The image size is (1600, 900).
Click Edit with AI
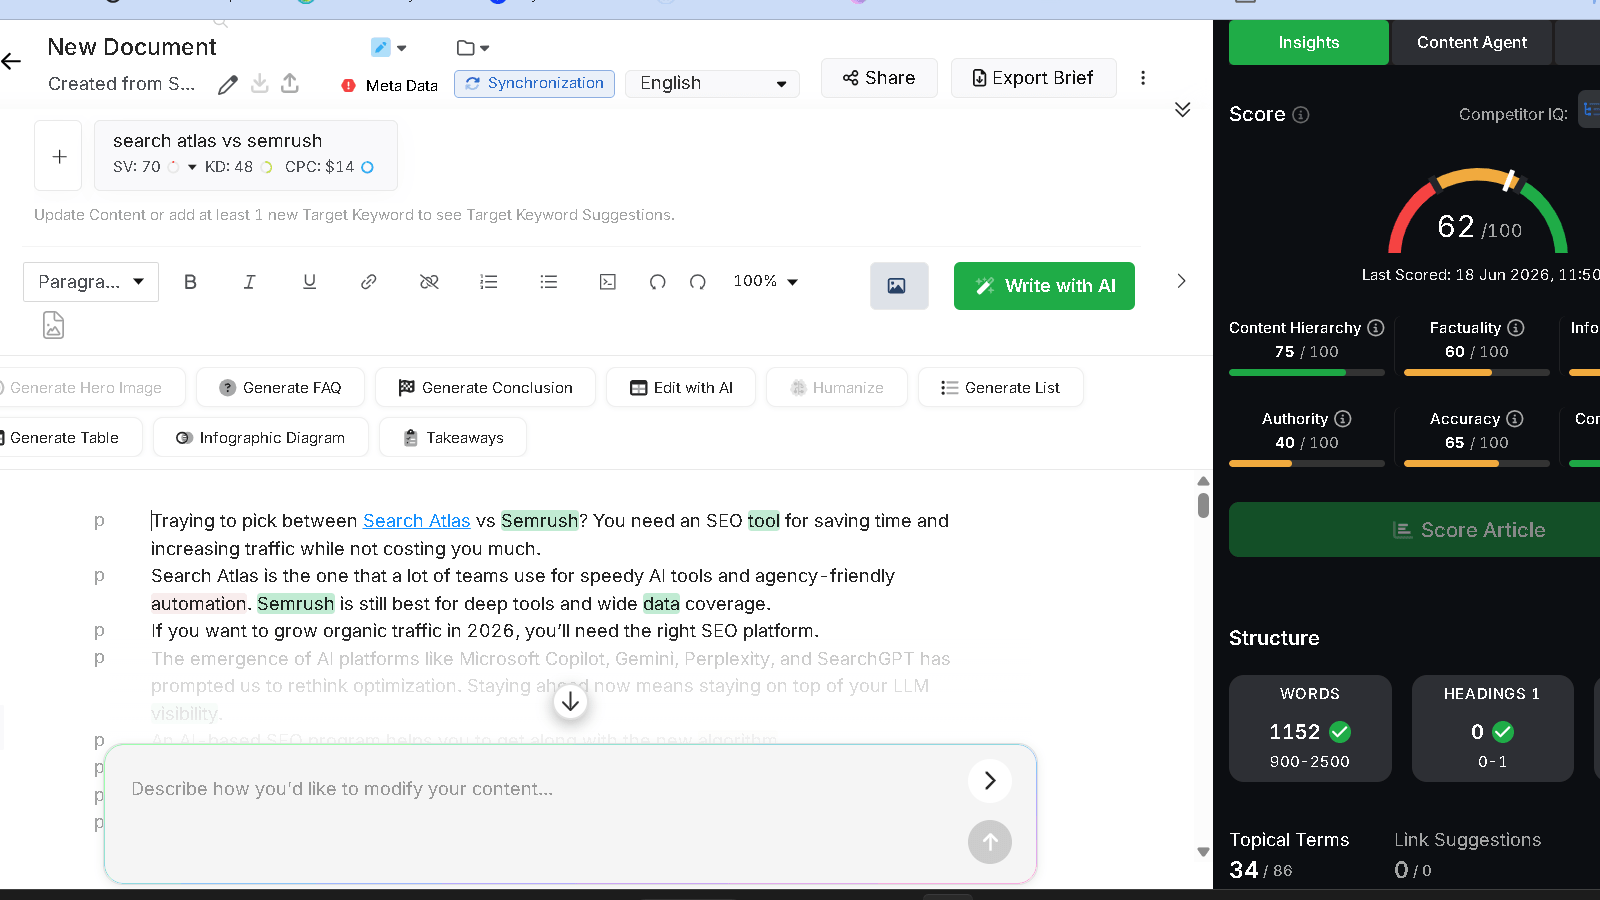[681, 388]
